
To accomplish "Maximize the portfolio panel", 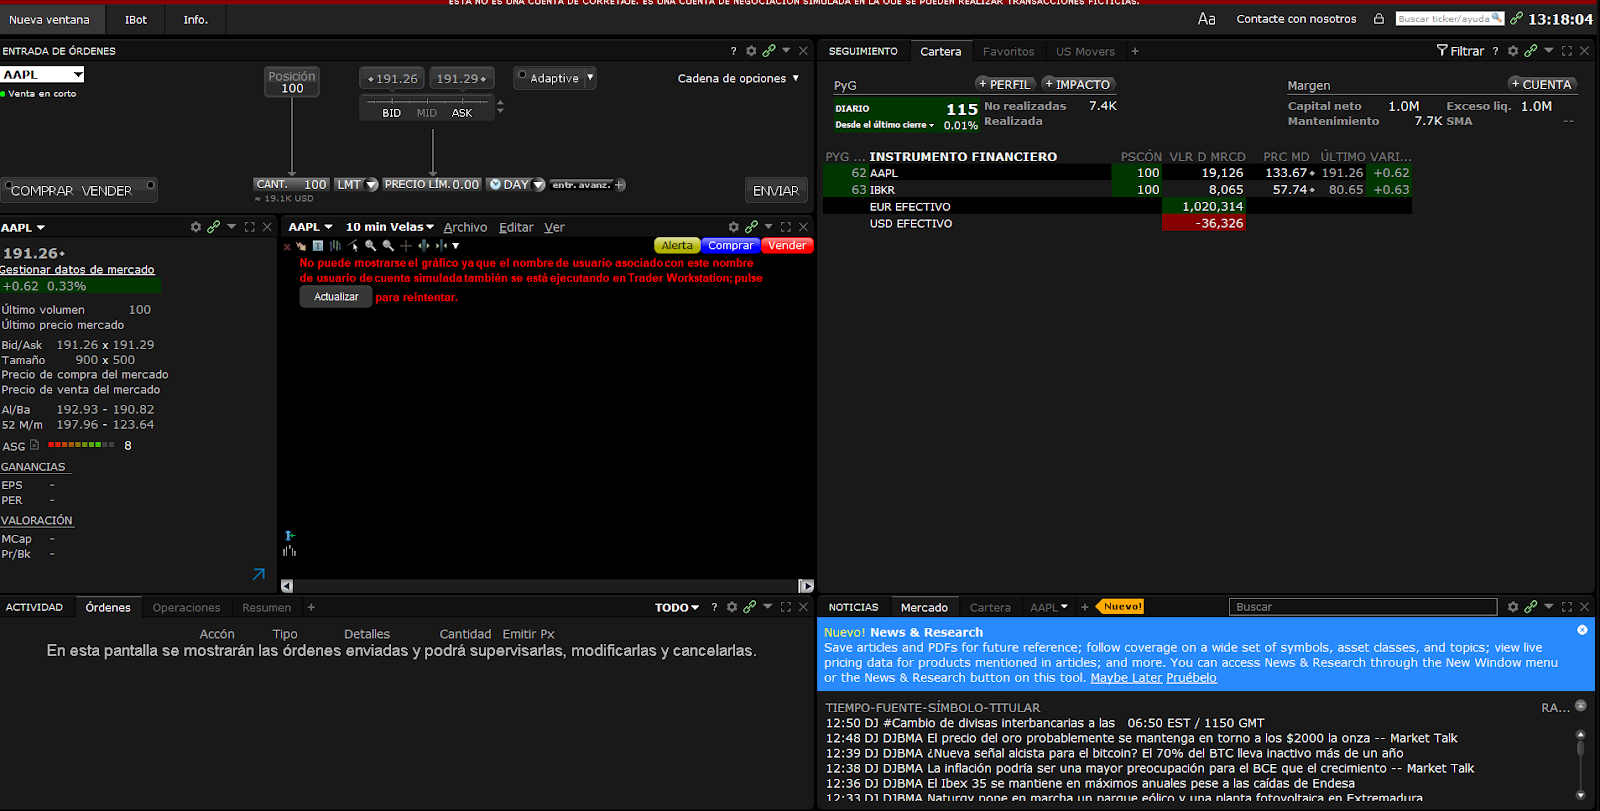I will 1567,51.
